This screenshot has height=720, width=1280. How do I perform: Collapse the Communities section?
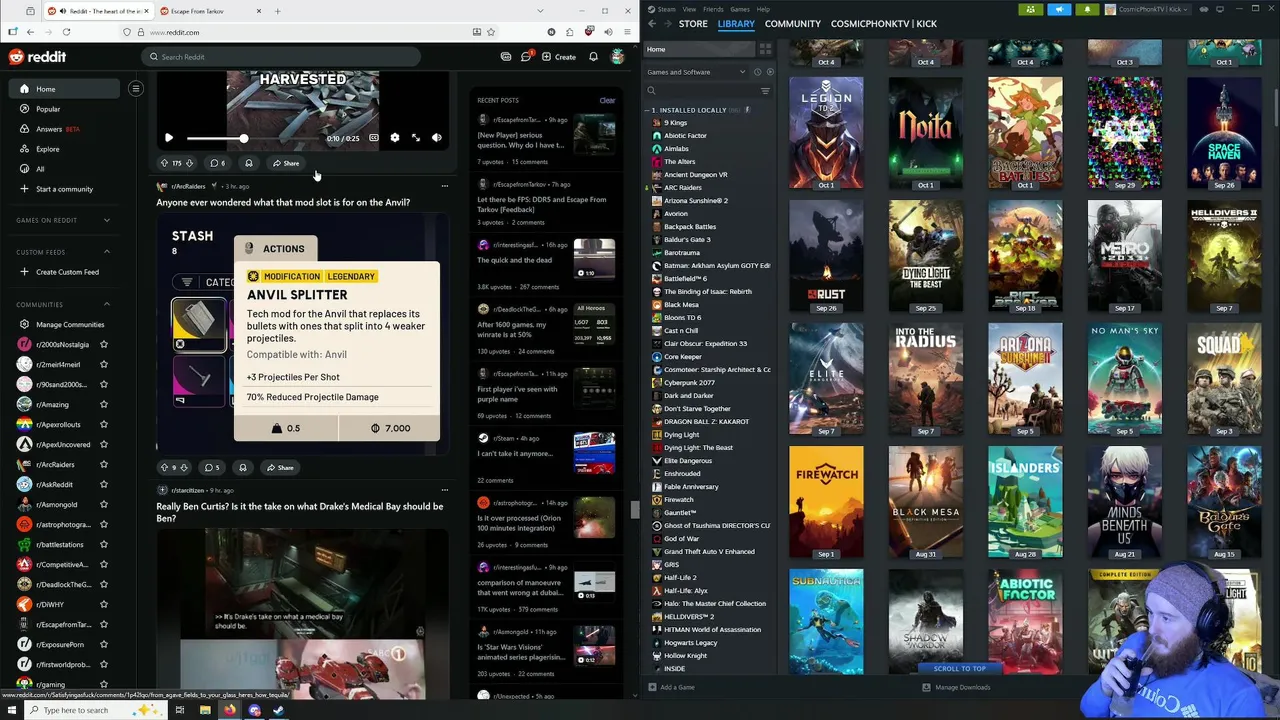click(x=107, y=304)
